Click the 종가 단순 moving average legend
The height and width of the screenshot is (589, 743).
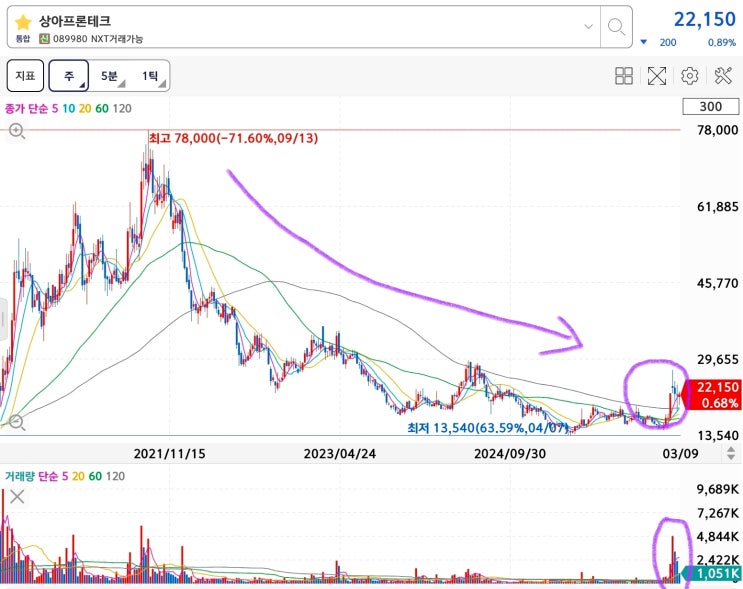26,109
